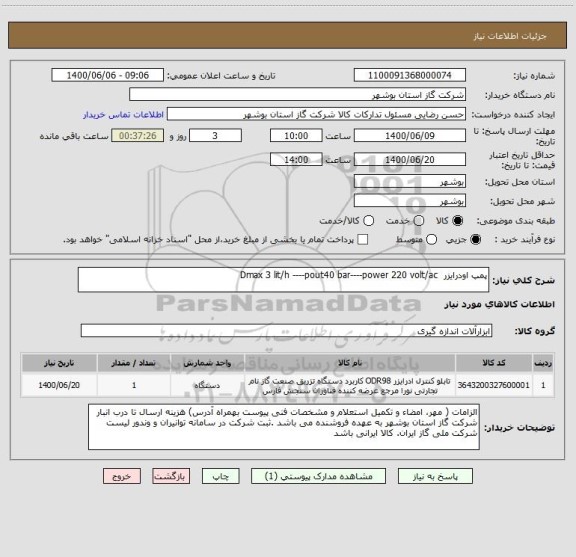Click the need number field 1100091368000074

tap(410, 75)
